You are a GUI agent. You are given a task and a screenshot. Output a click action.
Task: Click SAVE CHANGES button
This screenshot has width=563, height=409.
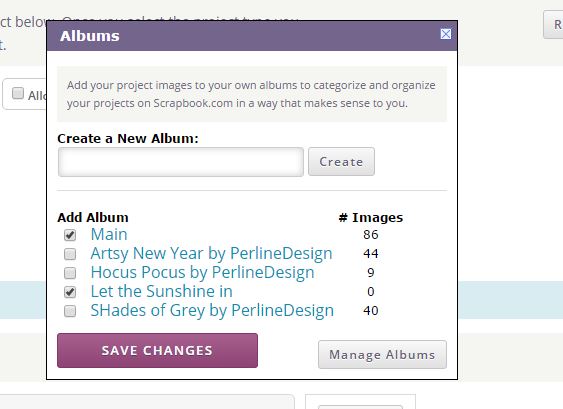pos(157,350)
